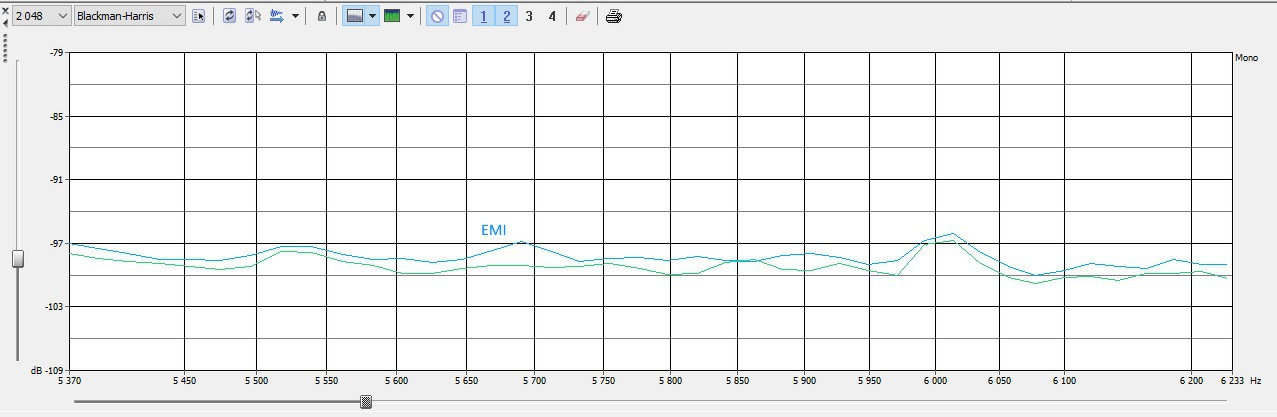Toggle the circle-slash disable icon
Viewport: 1277px width, 417px height.
coord(437,16)
